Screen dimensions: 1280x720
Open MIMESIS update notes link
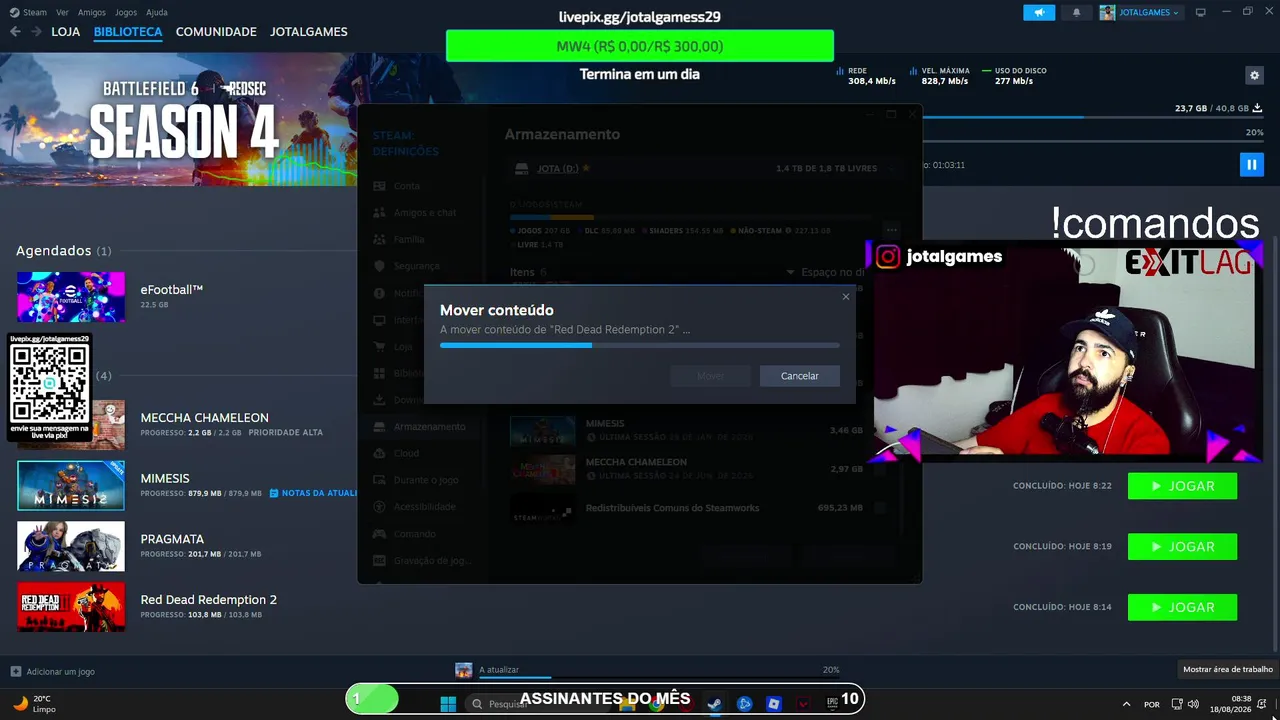coord(313,493)
